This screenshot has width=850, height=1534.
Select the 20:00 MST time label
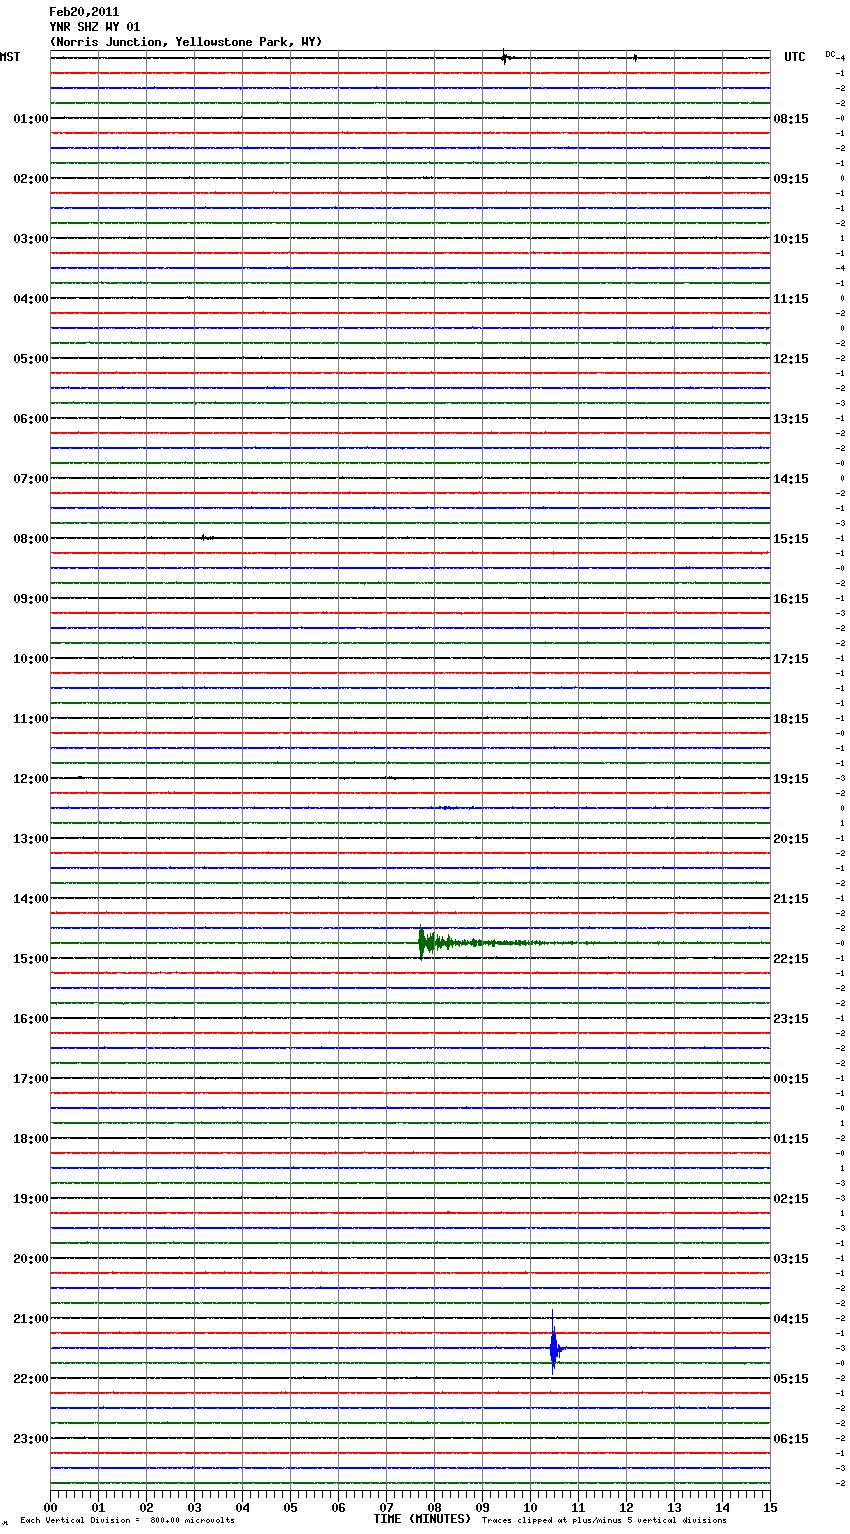tap(31, 1259)
